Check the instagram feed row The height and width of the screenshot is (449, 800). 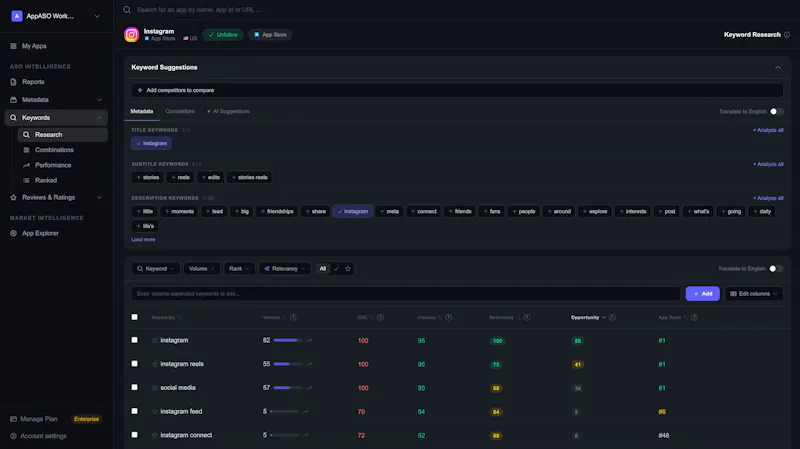(135, 411)
